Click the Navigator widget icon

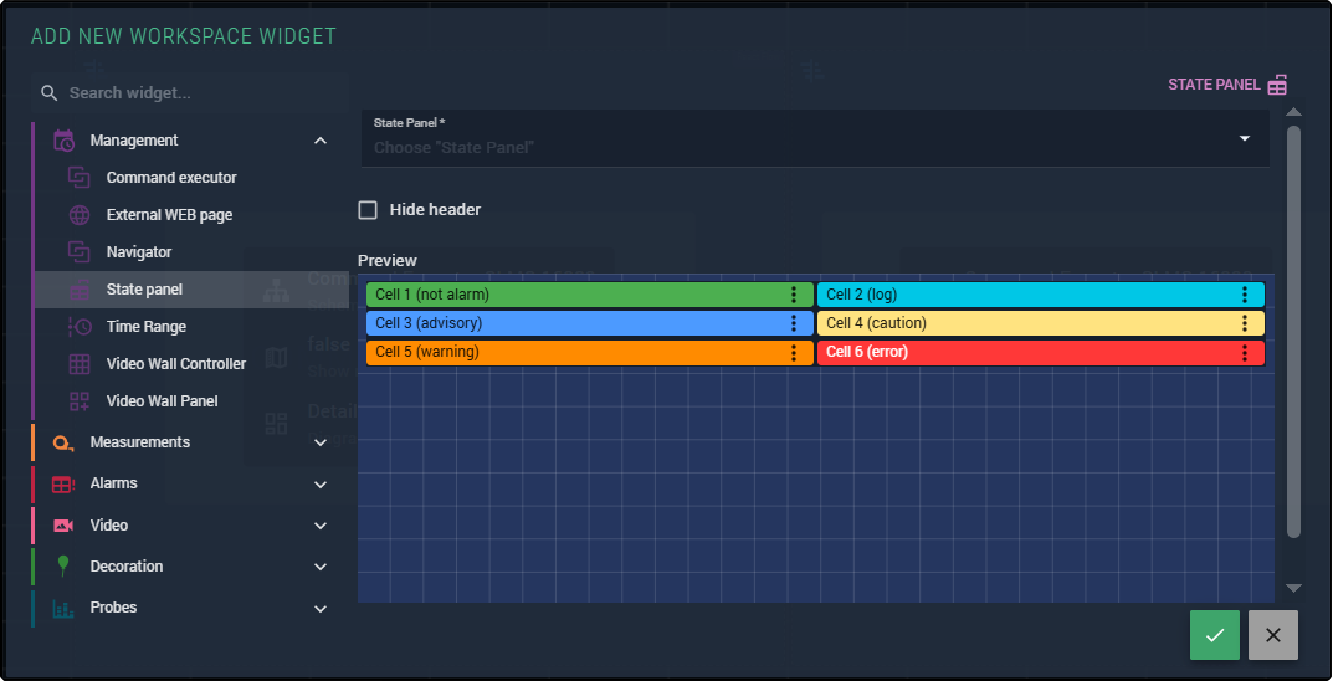(x=79, y=252)
